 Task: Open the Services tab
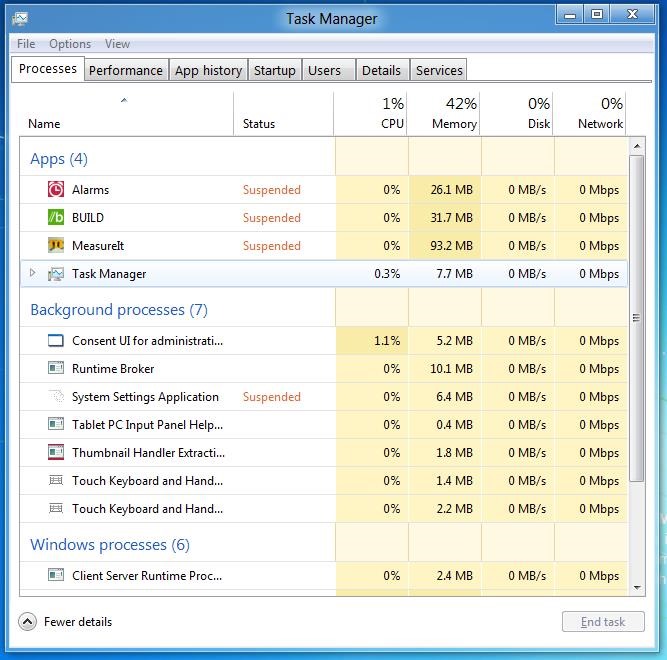[439, 70]
